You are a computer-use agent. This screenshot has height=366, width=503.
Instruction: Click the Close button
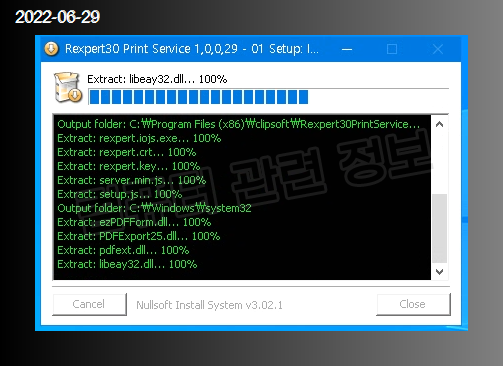click(413, 304)
